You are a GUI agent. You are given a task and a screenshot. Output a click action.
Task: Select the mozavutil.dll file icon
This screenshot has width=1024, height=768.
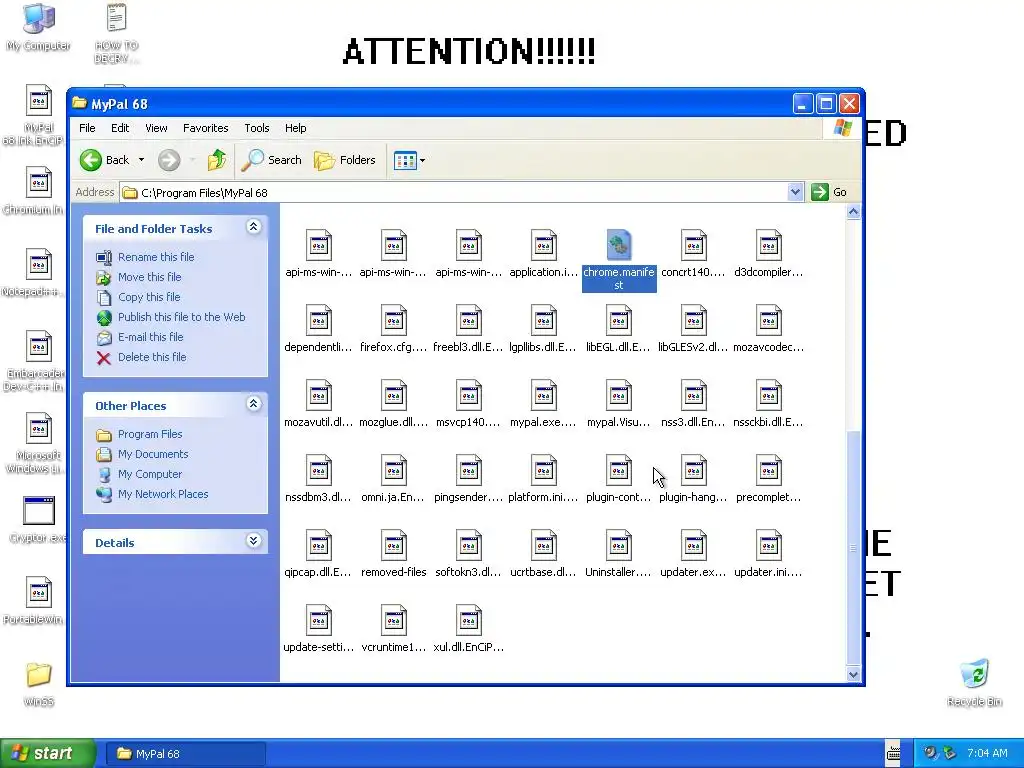pyautogui.click(x=319, y=395)
